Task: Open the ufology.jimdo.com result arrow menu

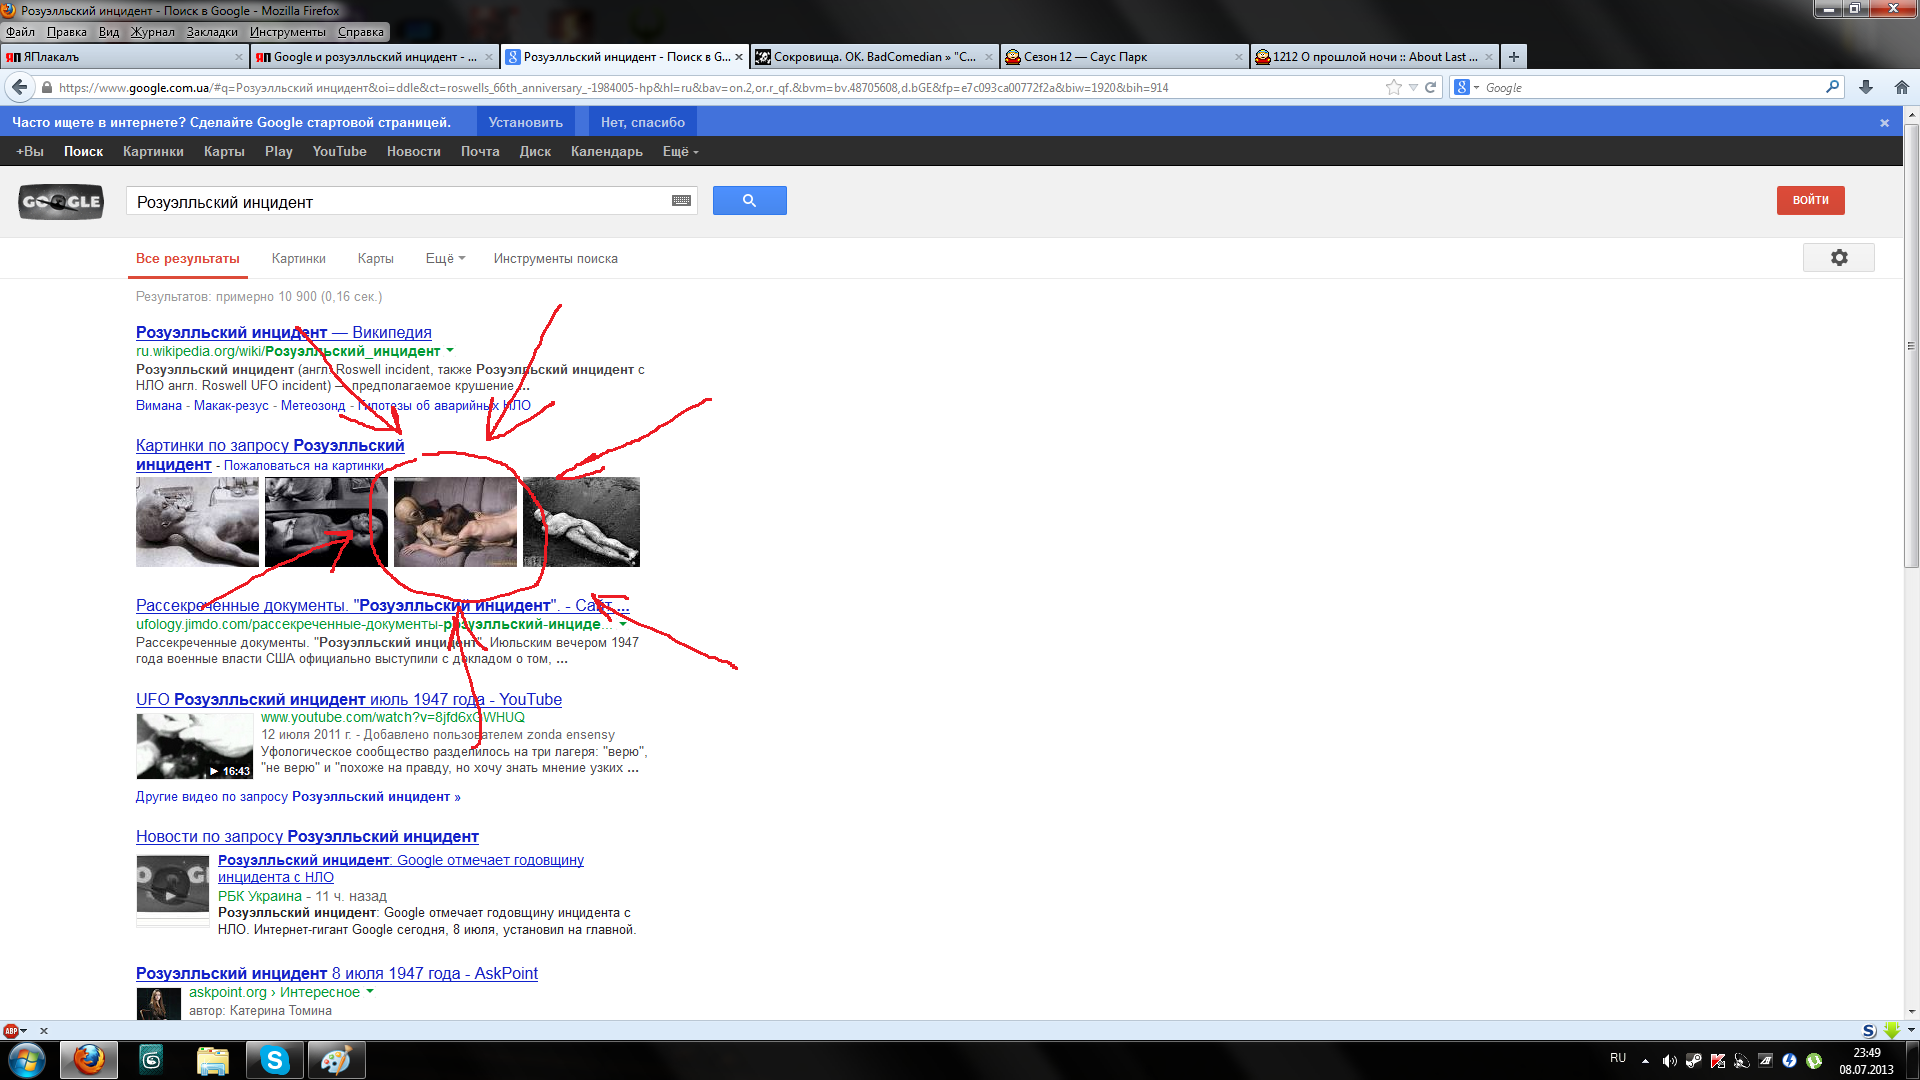Action: coord(623,624)
